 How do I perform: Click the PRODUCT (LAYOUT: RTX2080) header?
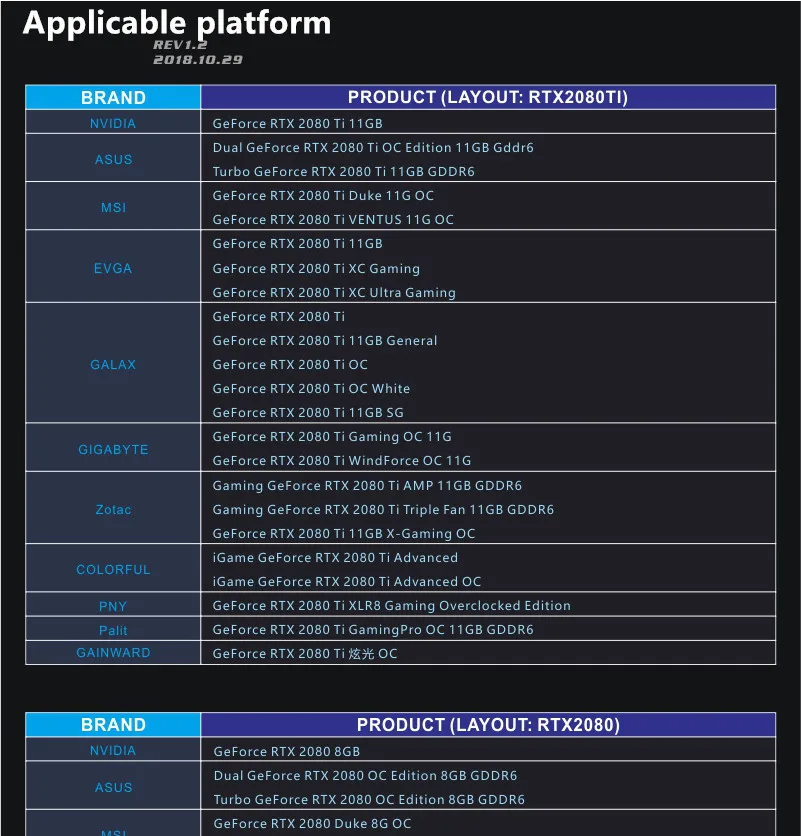(488, 725)
